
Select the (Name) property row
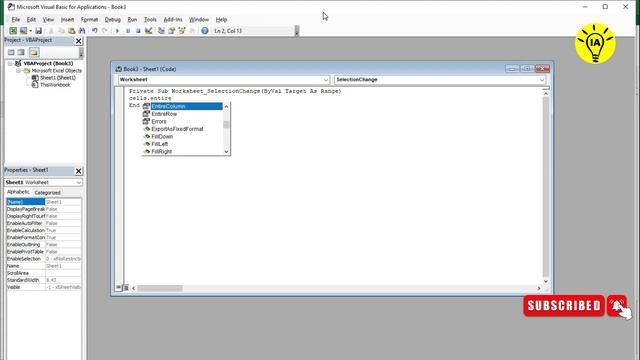(x=44, y=202)
